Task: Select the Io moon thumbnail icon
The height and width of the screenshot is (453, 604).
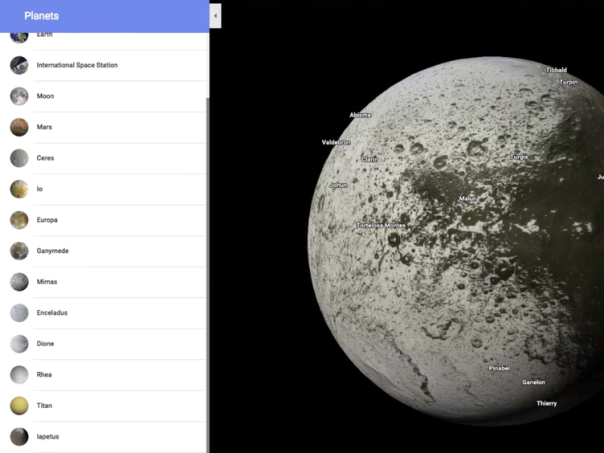Action: click(x=19, y=189)
